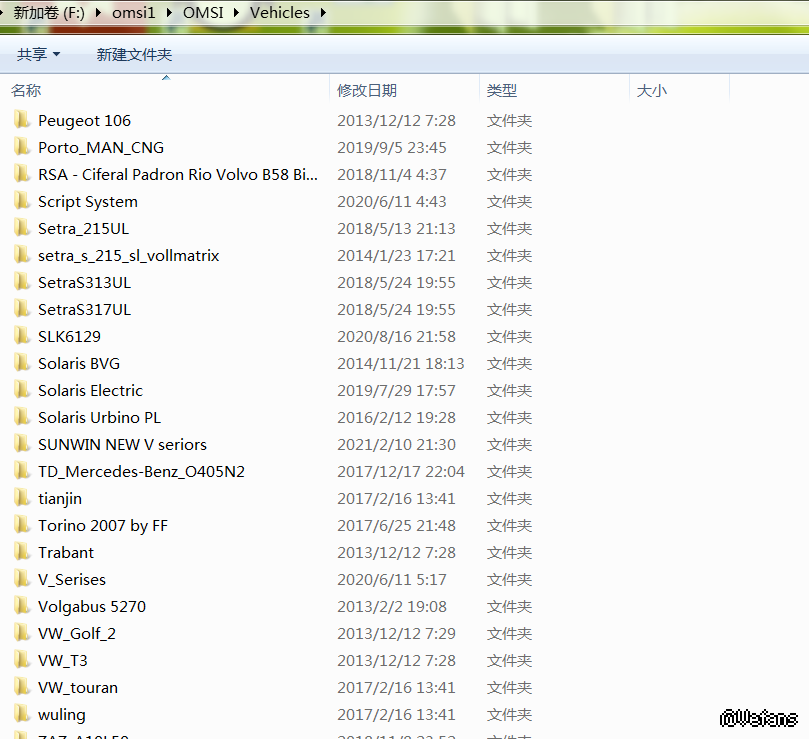Click the date 2013/2/2 19:08
809x739 pixels.
coord(392,606)
